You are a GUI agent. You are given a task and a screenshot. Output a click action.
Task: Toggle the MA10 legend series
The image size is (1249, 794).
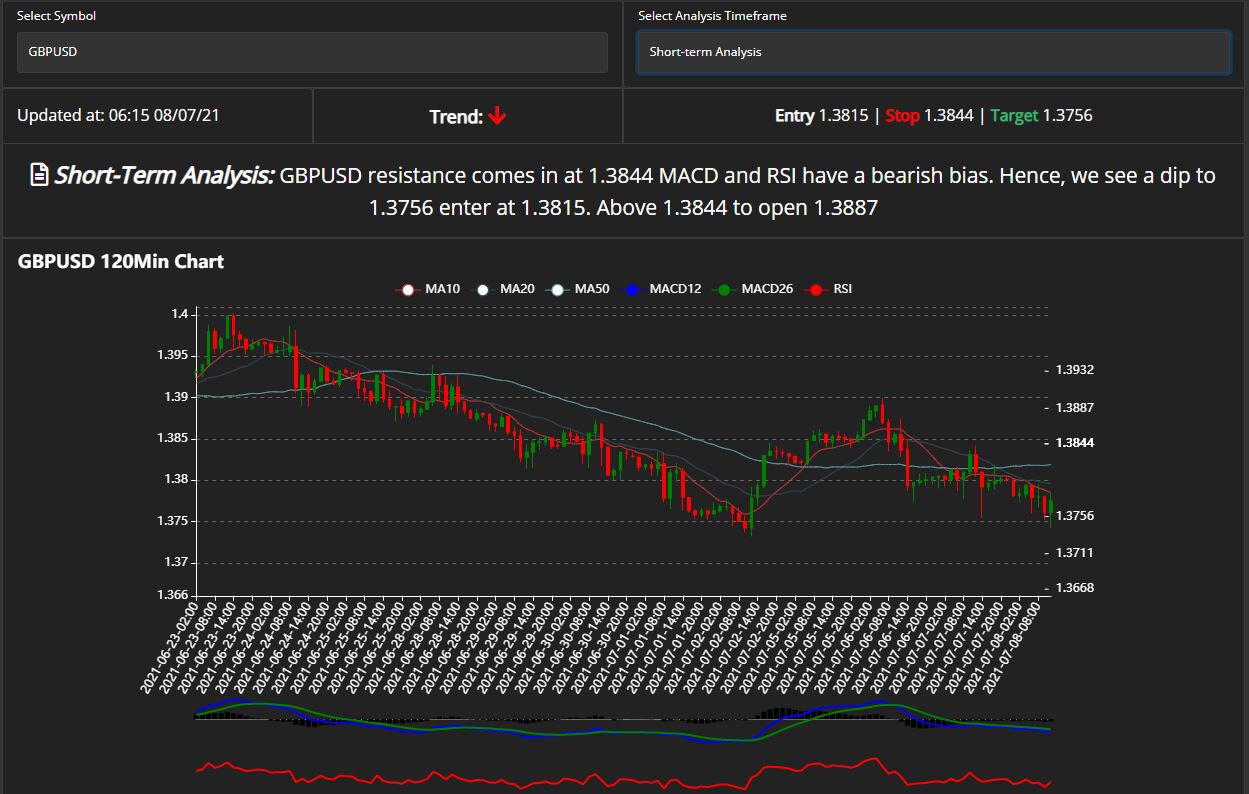(430, 289)
